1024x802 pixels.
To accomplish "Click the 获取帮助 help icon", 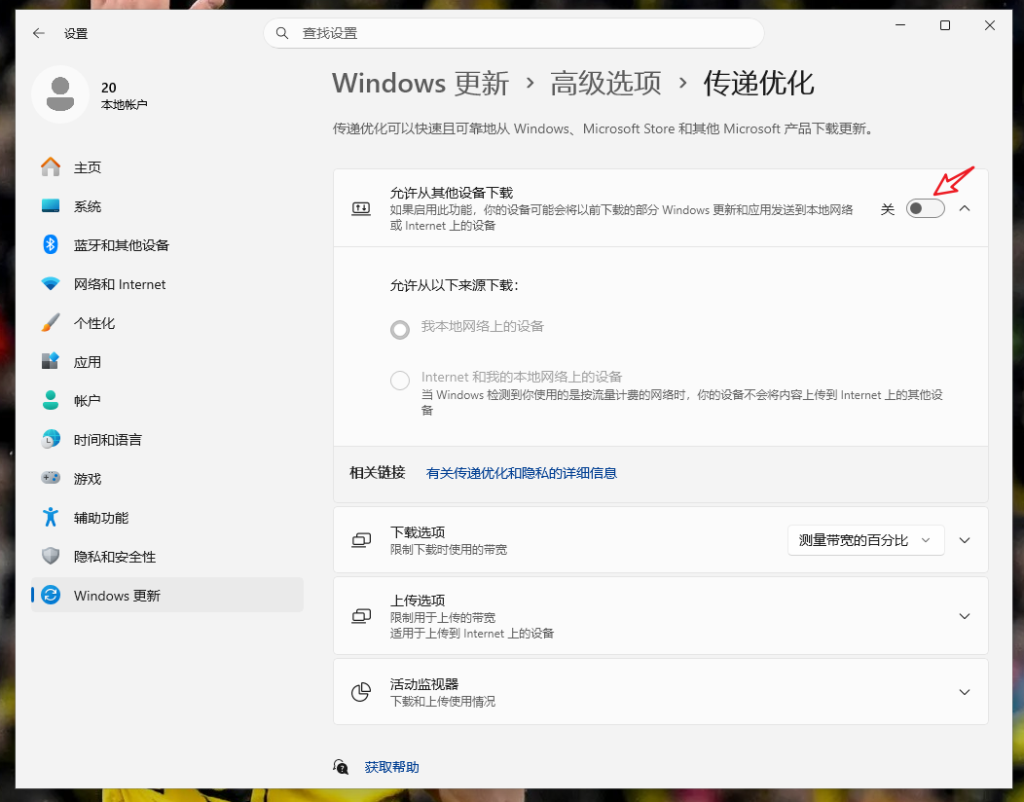I will coord(341,767).
